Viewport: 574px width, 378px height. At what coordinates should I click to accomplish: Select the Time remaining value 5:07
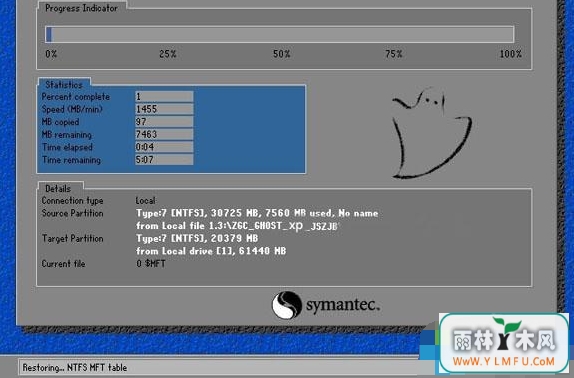pos(164,160)
